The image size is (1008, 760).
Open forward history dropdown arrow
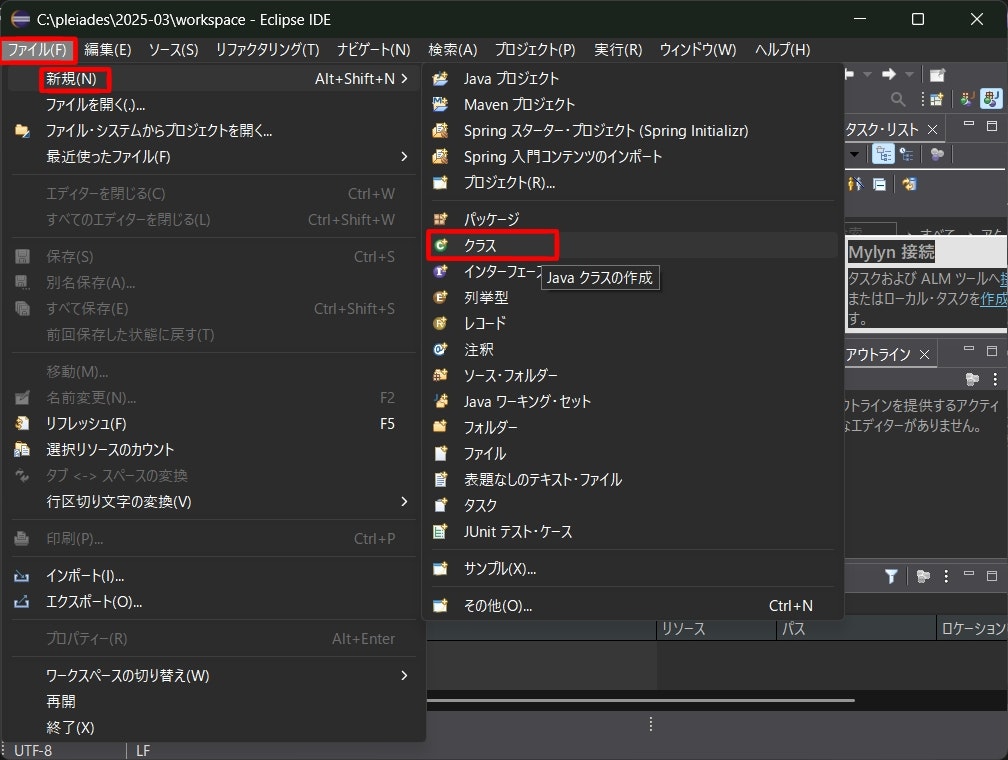pyautogui.click(x=909, y=75)
